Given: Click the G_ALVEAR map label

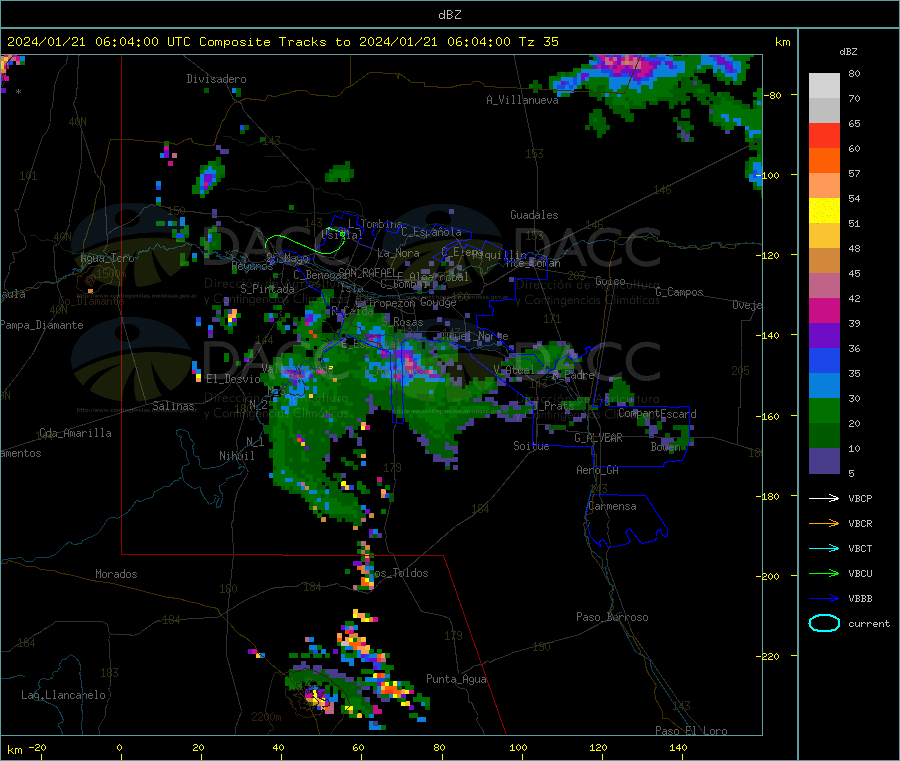Looking at the screenshot, I should click(x=598, y=438).
